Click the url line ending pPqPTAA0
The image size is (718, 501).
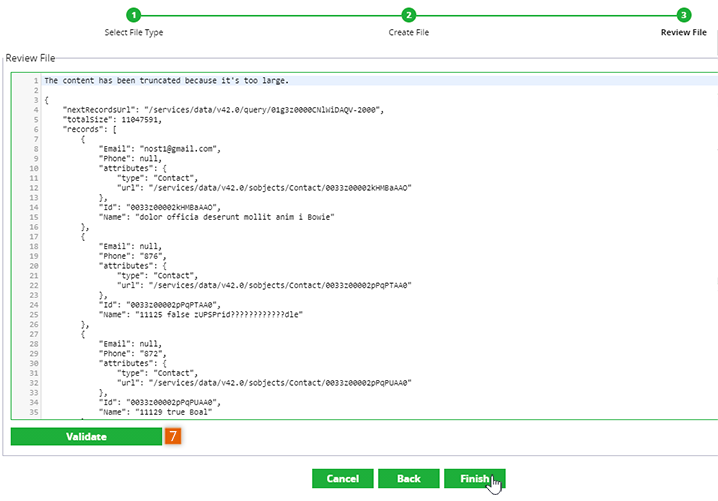coord(264,285)
